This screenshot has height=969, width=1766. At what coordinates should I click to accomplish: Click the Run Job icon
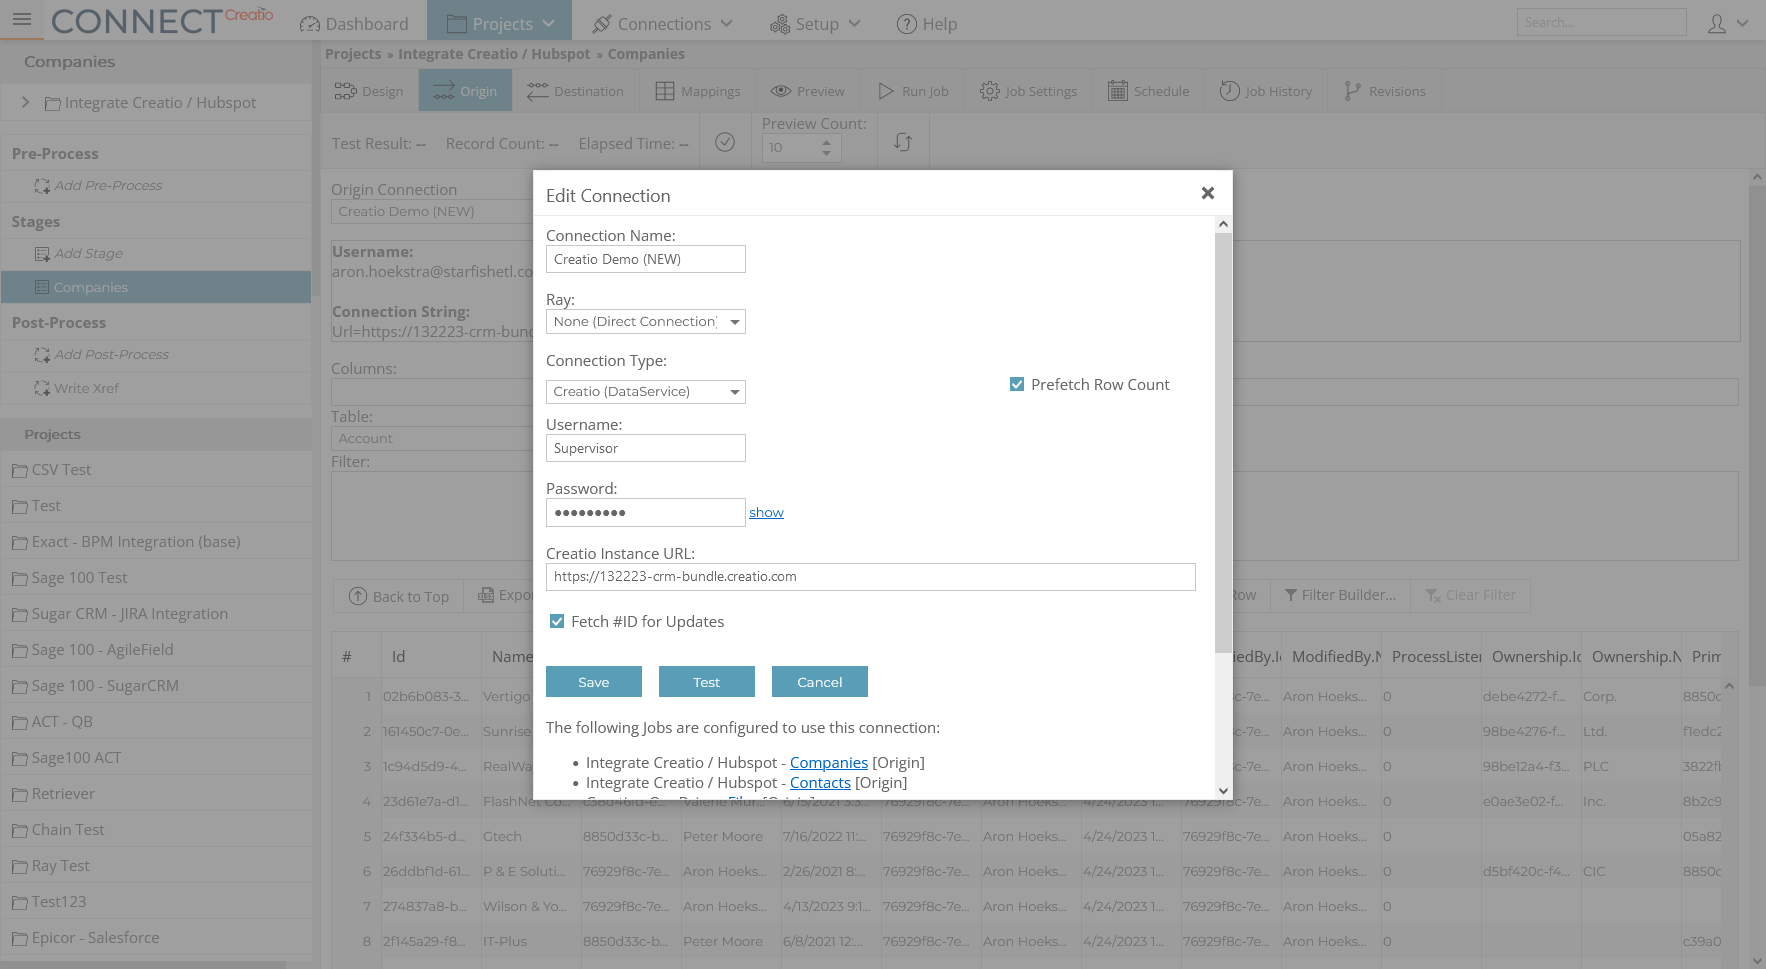click(885, 90)
